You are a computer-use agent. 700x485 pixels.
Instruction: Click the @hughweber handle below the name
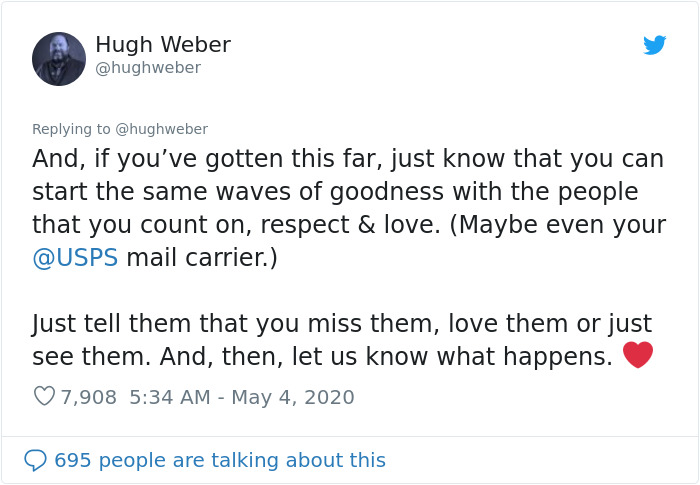click(148, 68)
